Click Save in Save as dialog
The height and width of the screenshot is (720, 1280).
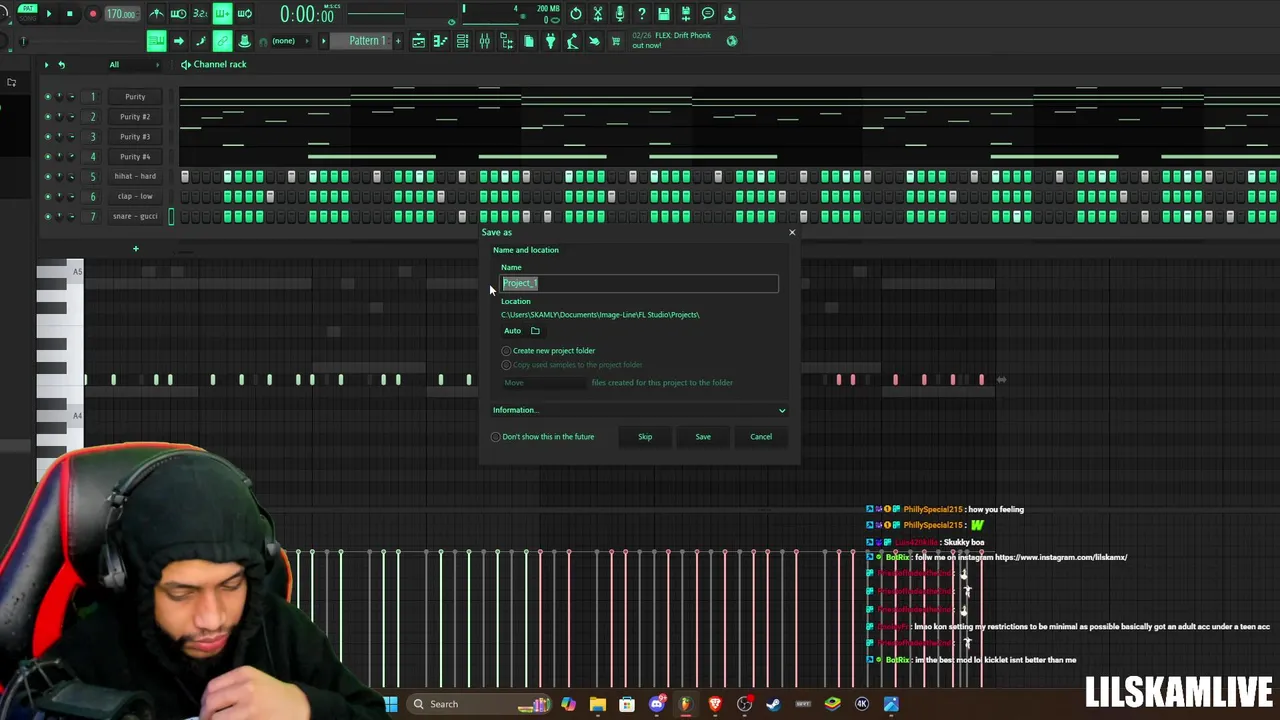point(703,437)
